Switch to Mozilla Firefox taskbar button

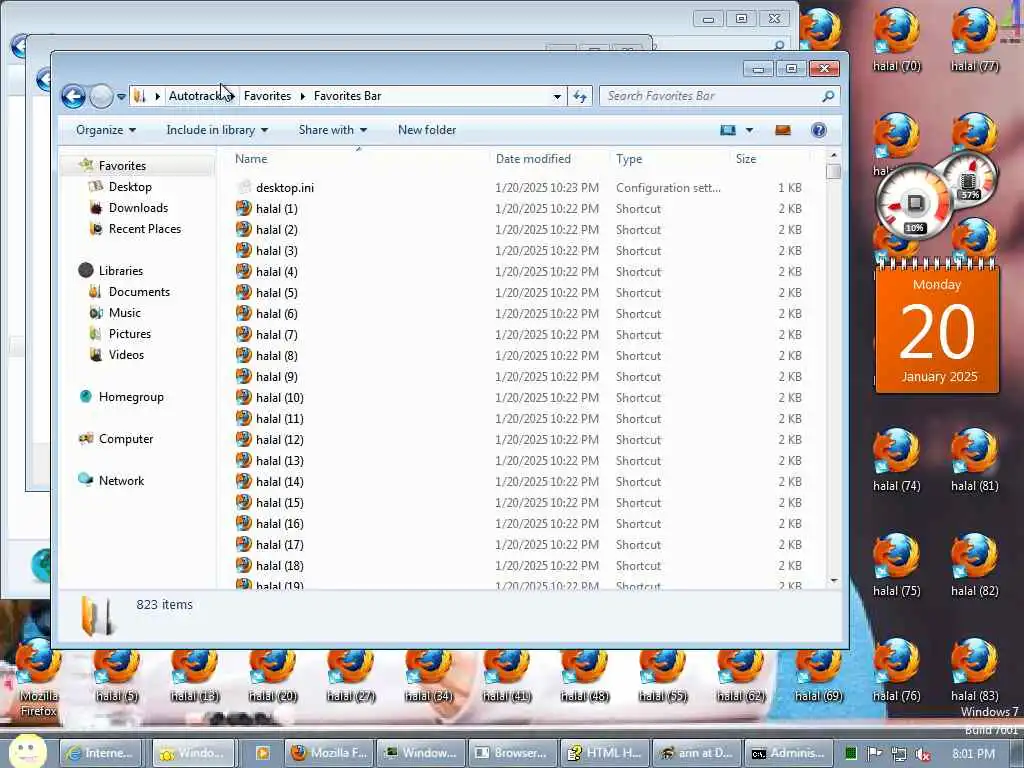coord(330,753)
